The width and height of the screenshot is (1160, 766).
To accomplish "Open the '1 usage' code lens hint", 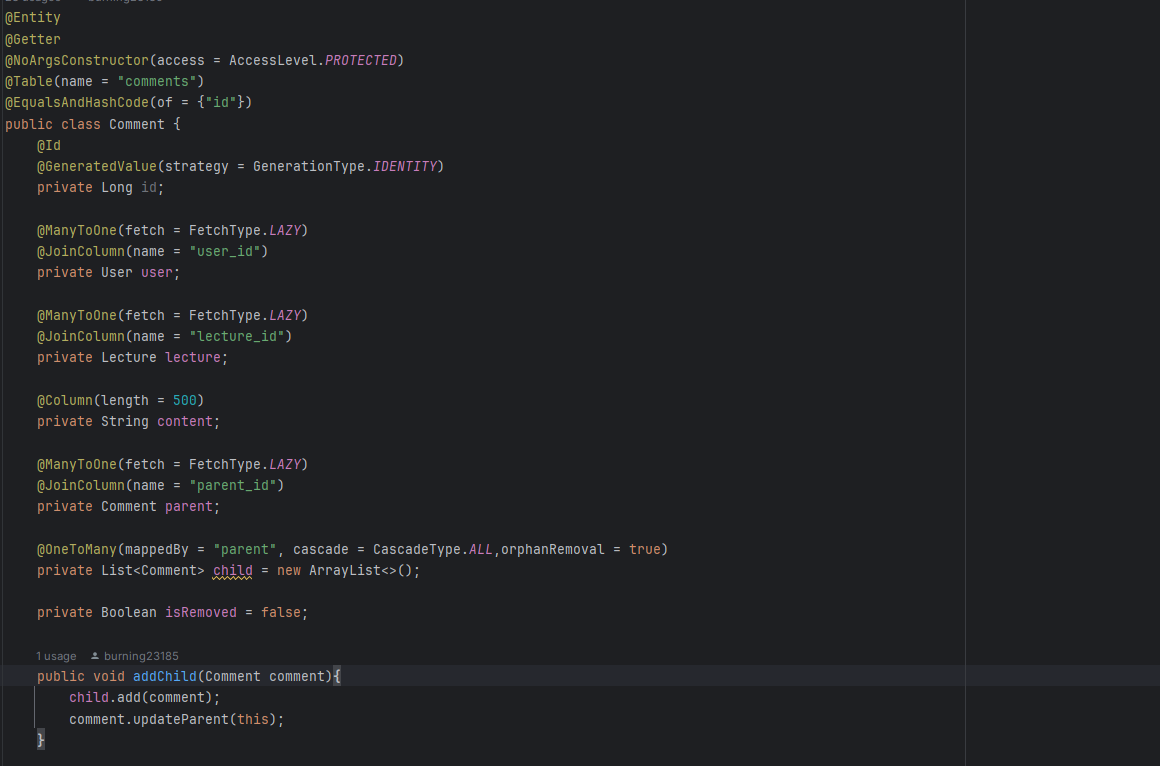I will point(56,656).
